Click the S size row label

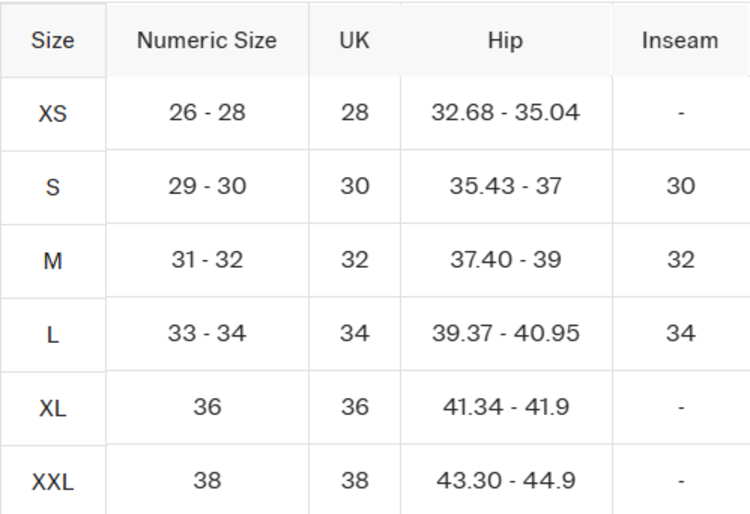pos(52,187)
